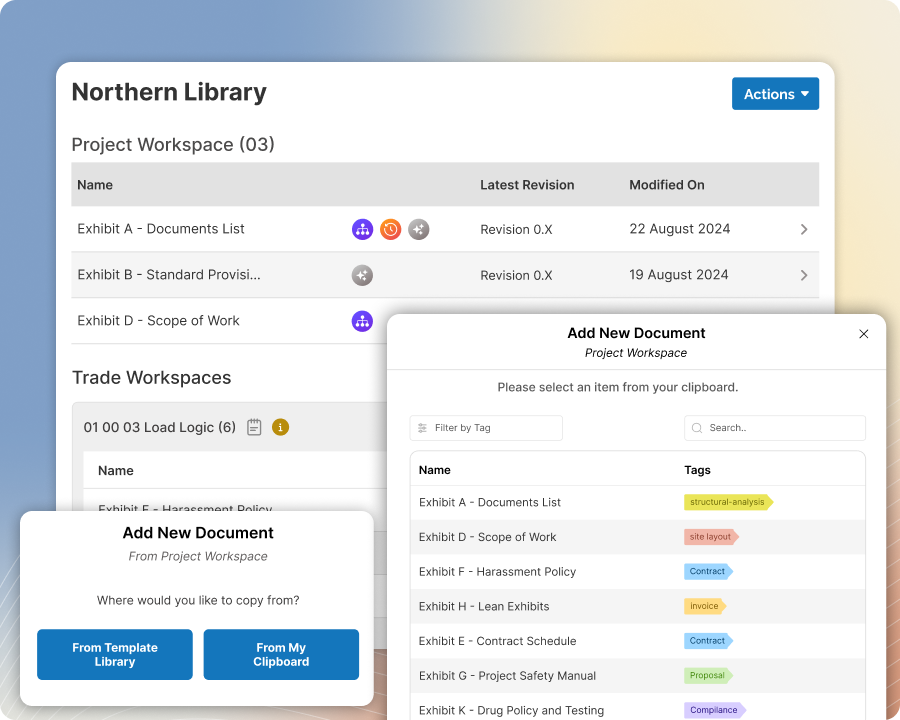Click the Proposal tag

708,675
